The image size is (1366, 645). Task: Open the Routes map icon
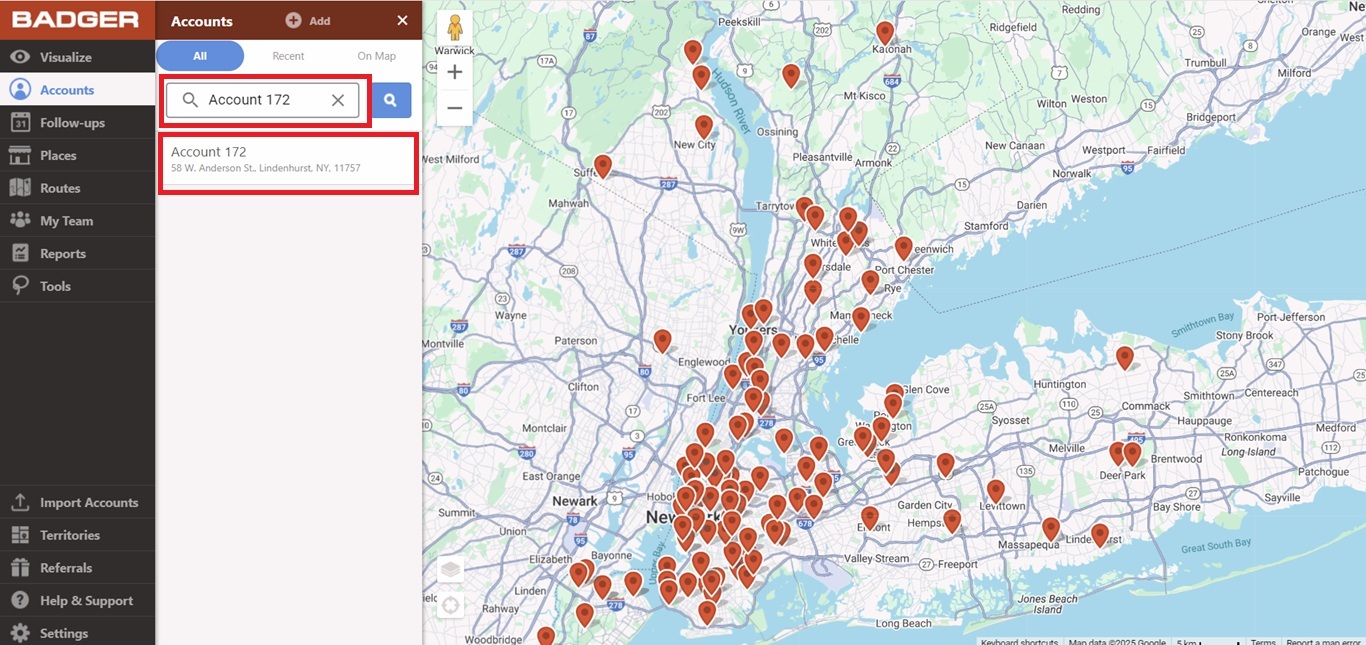[x=20, y=188]
